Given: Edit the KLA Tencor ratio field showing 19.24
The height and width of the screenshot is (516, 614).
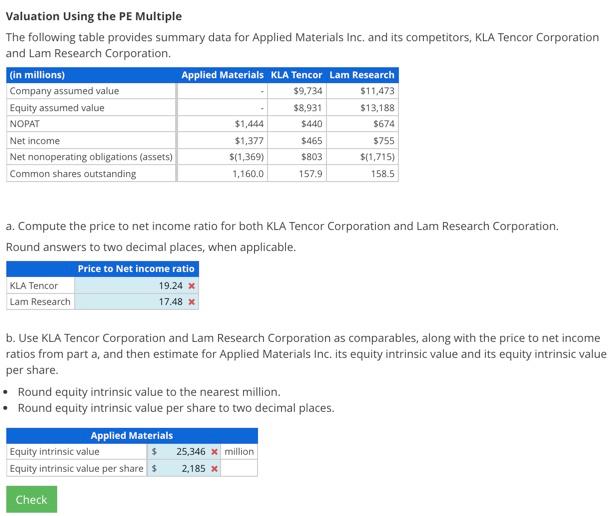Looking at the screenshot, I should point(136,286).
